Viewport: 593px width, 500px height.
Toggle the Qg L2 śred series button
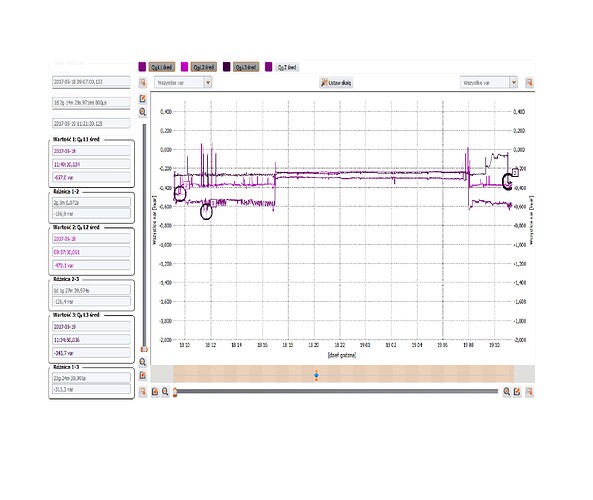pyautogui.click(x=204, y=67)
